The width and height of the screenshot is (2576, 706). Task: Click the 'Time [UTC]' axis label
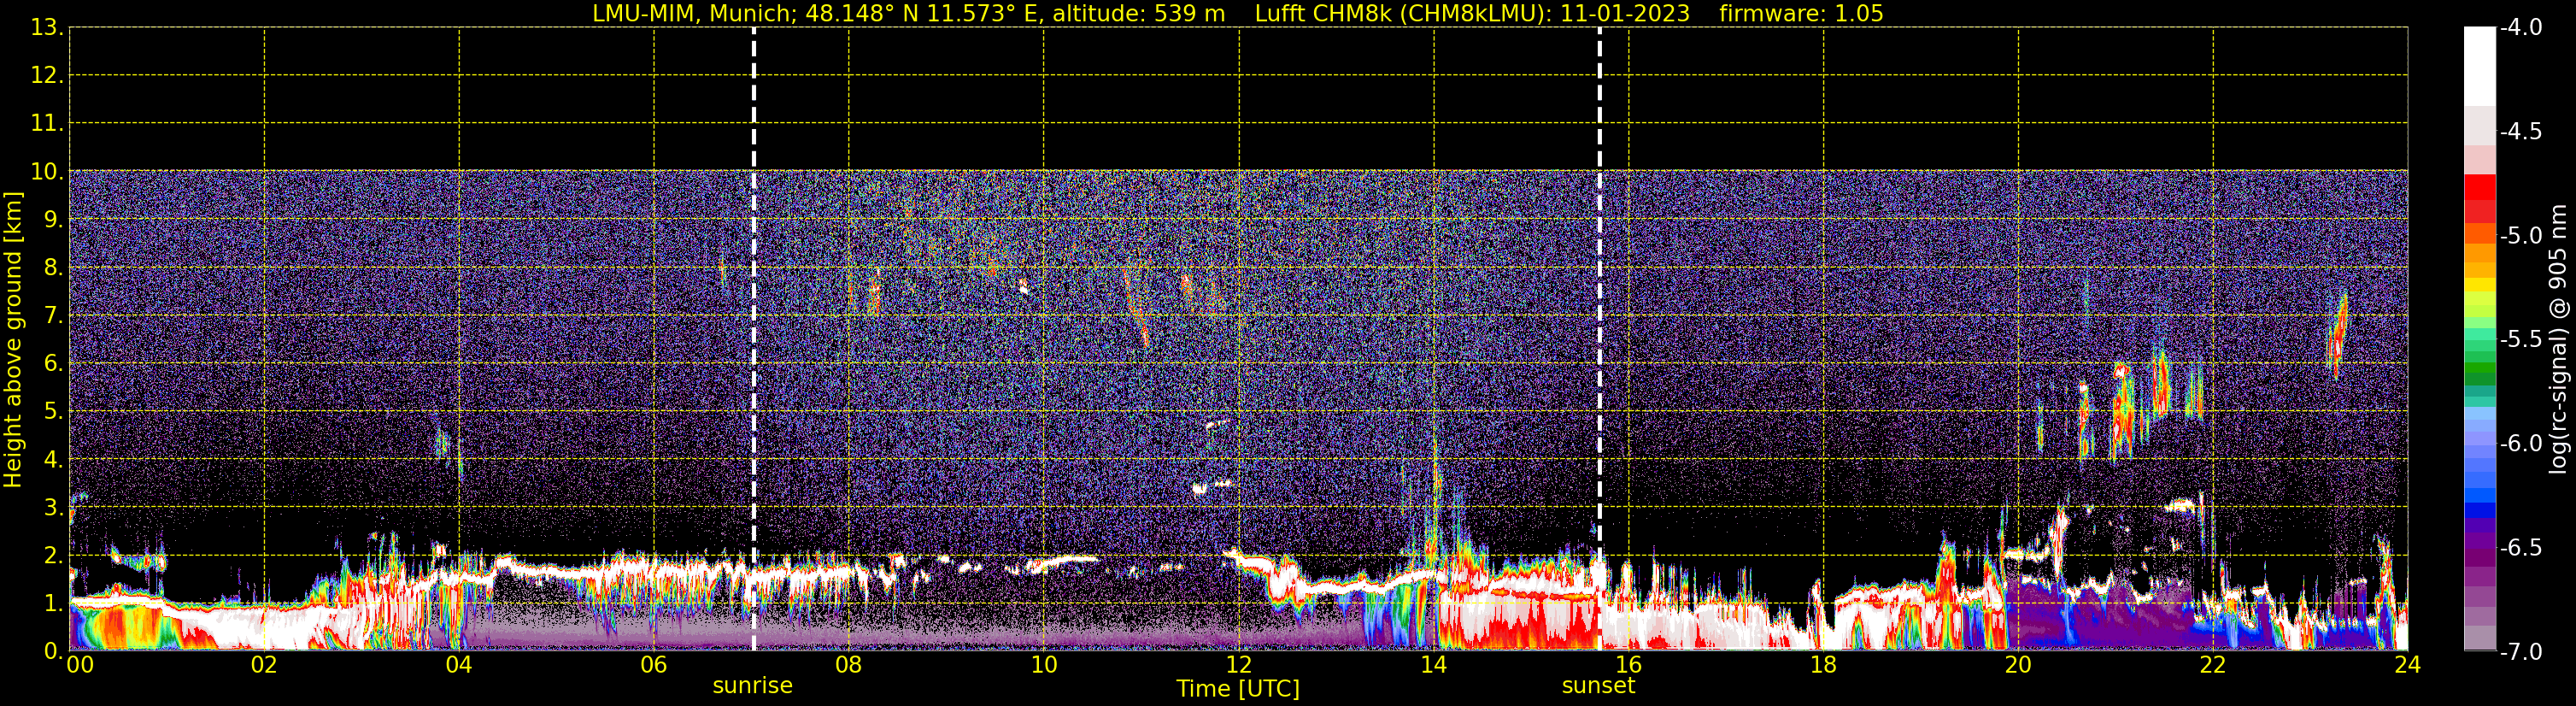coord(1238,689)
